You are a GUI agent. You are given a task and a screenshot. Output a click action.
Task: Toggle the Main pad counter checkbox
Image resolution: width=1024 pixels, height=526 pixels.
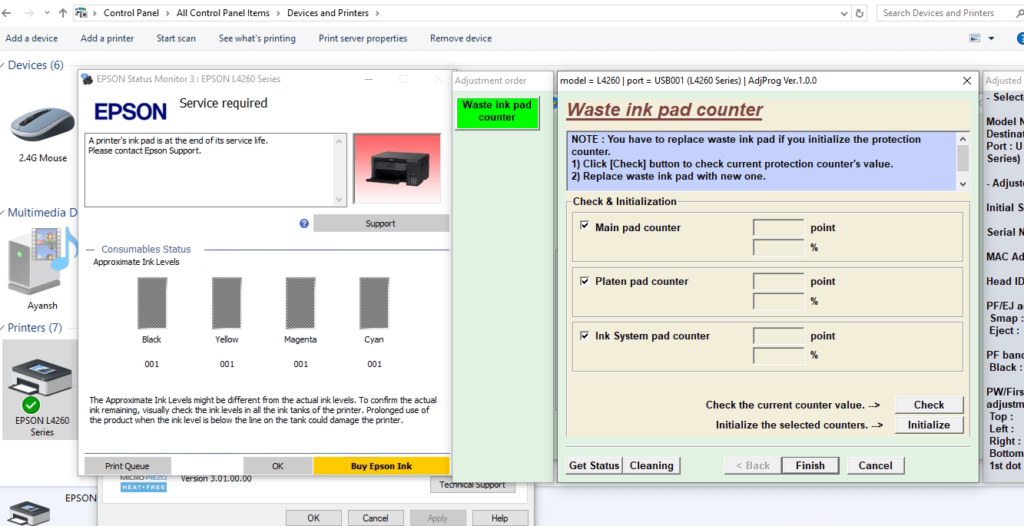(x=585, y=226)
